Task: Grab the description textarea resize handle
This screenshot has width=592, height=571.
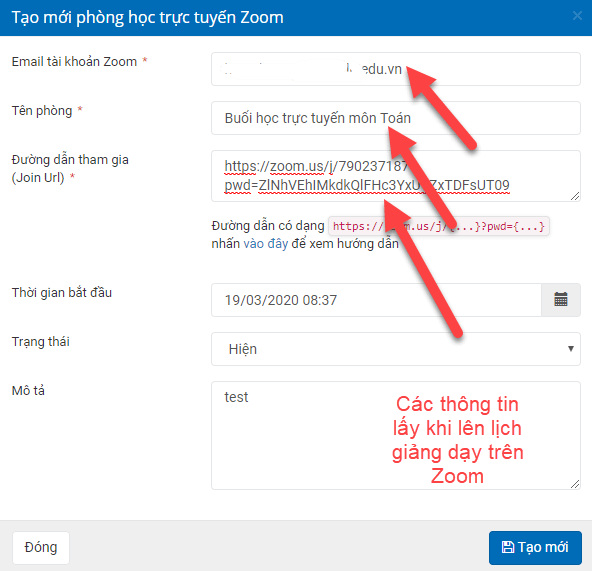Action: pos(575,484)
